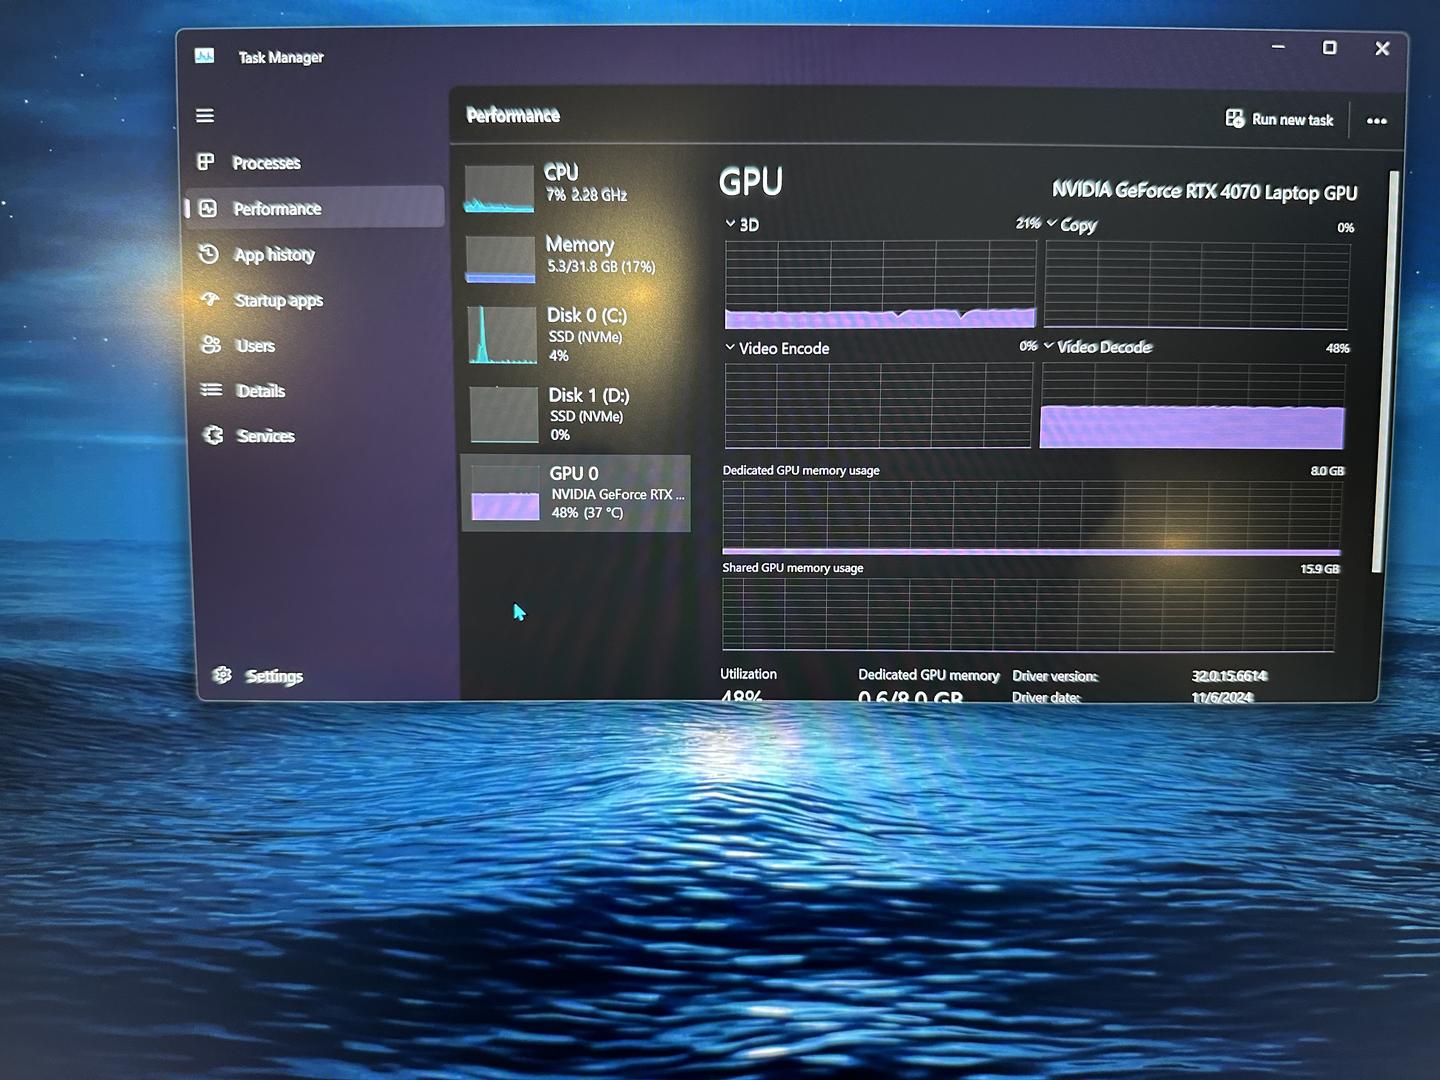Click the Users people icon

(211, 345)
